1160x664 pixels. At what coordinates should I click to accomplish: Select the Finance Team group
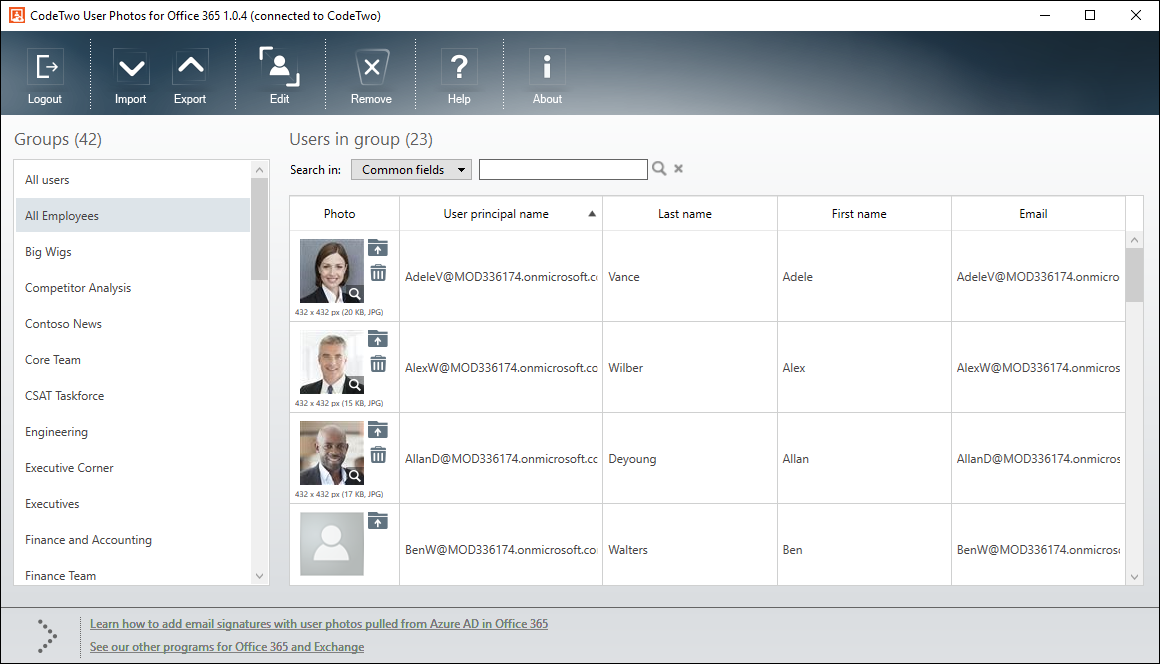pyautogui.click(x=133, y=574)
